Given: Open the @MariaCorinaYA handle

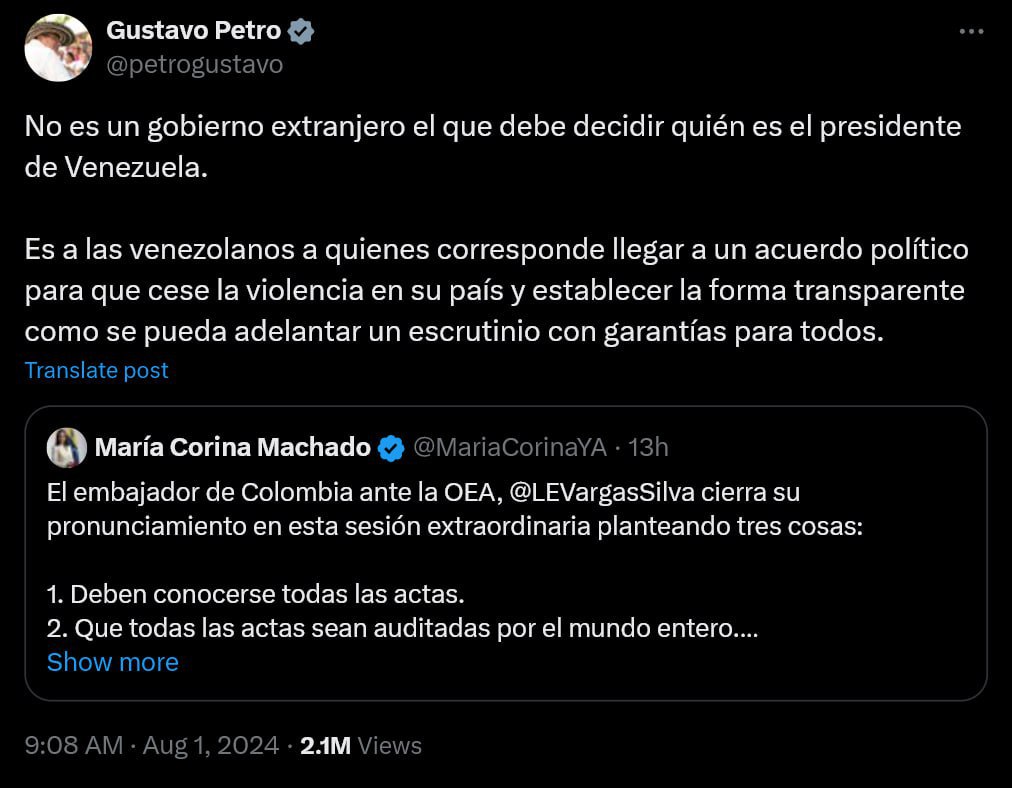Looking at the screenshot, I should [x=509, y=447].
